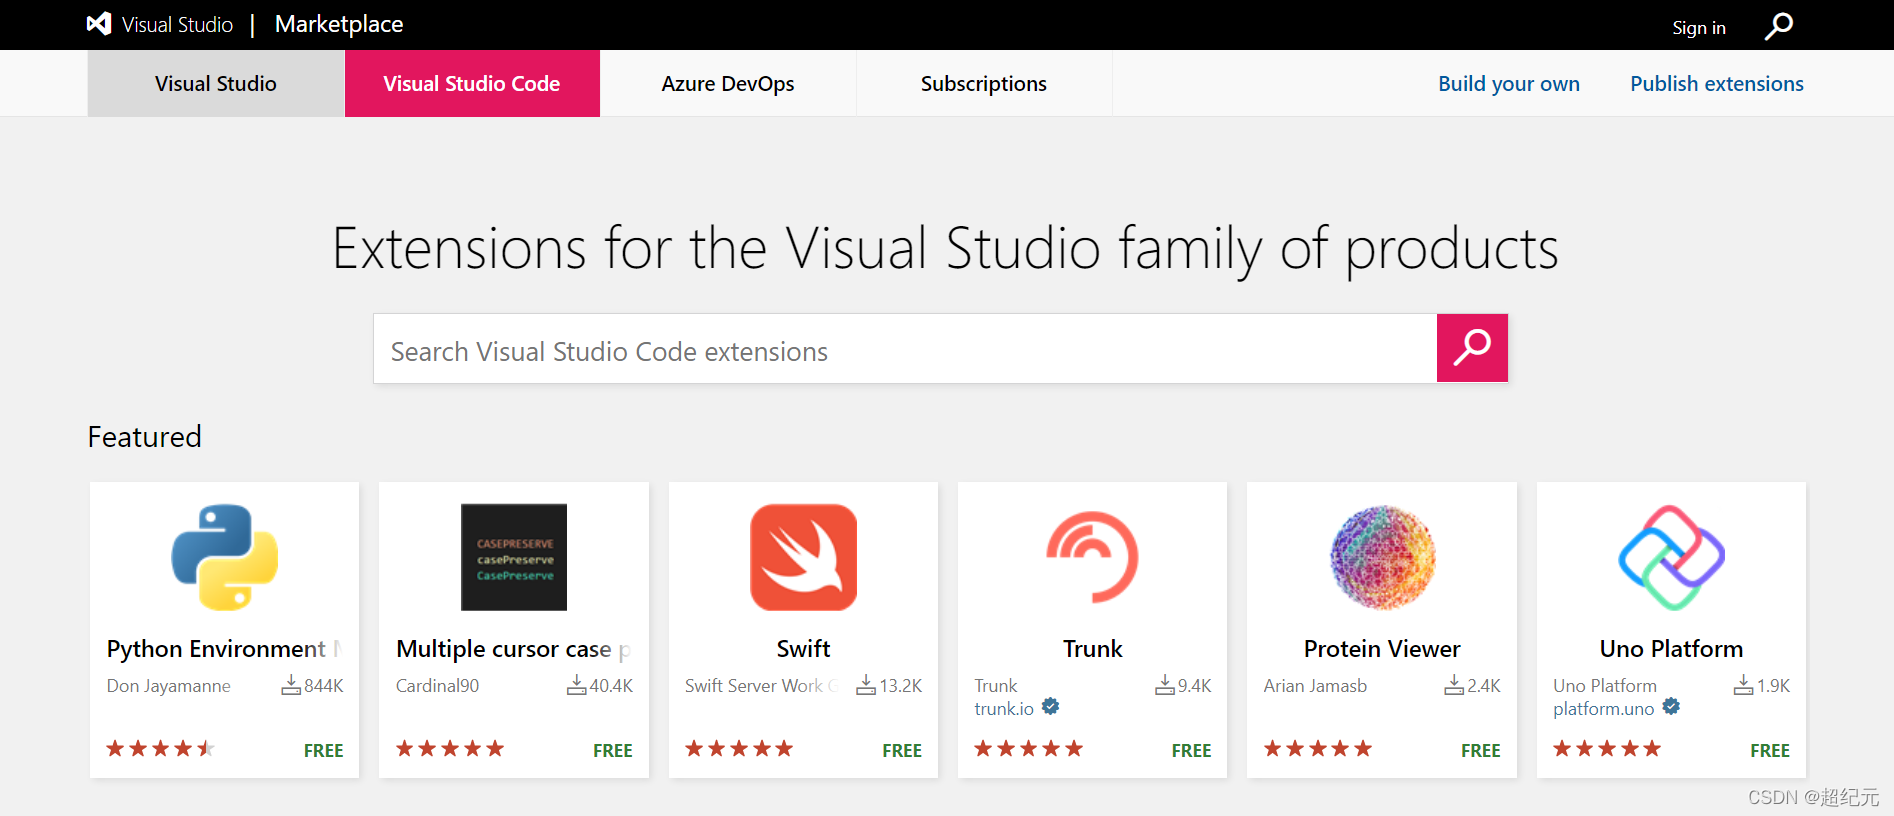Click download icon showing 1.9K installs

coord(1744,685)
